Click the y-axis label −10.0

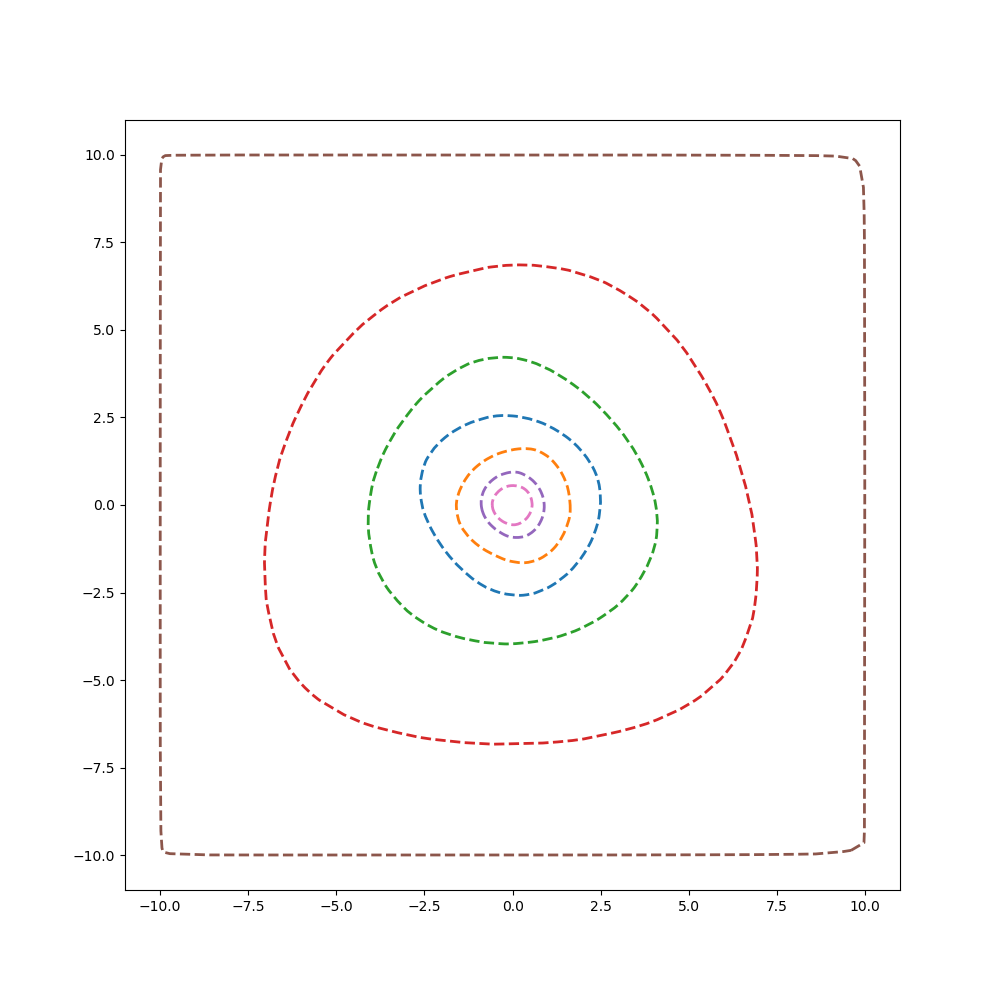pos(94,856)
